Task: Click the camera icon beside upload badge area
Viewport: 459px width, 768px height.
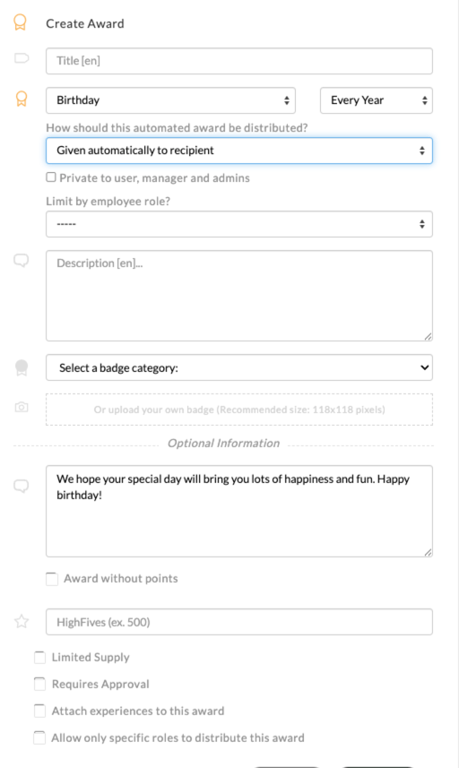Action: (x=22, y=407)
